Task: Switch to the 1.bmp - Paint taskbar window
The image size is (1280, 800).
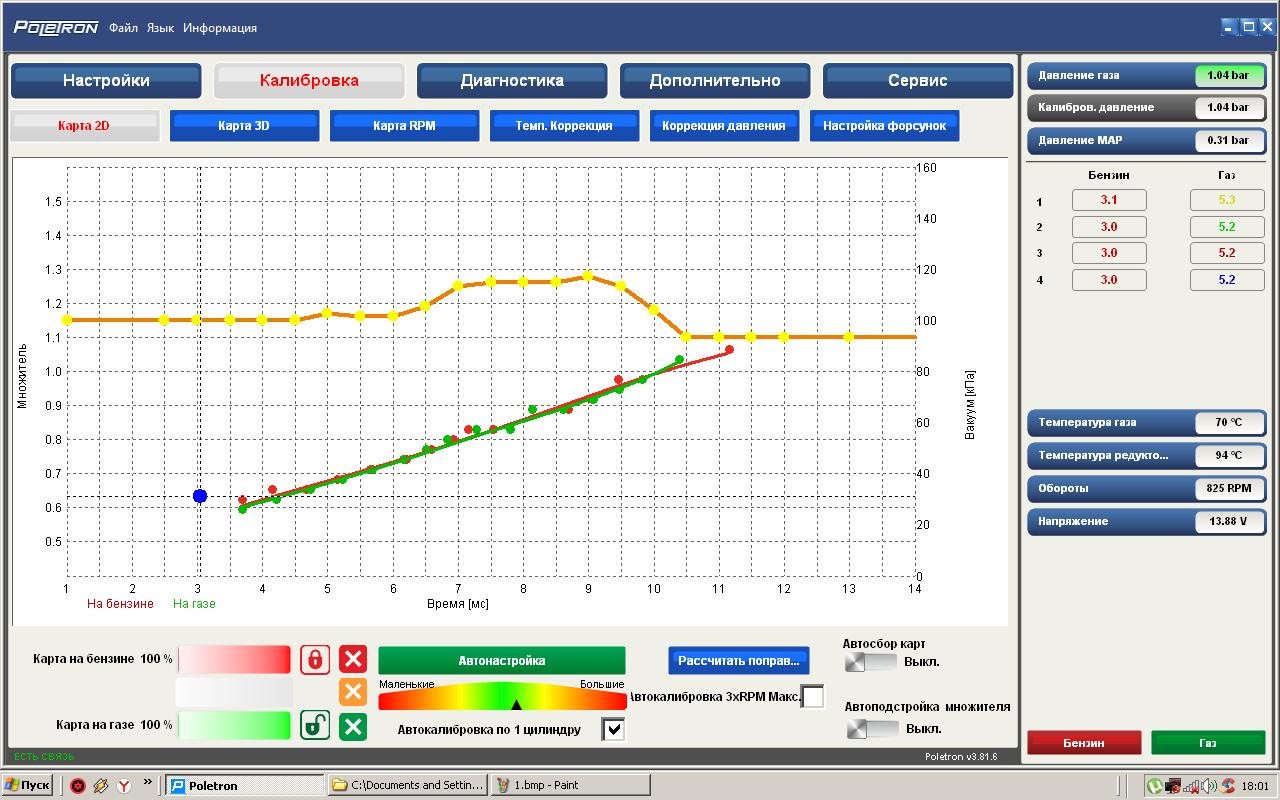Action: [x=570, y=785]
